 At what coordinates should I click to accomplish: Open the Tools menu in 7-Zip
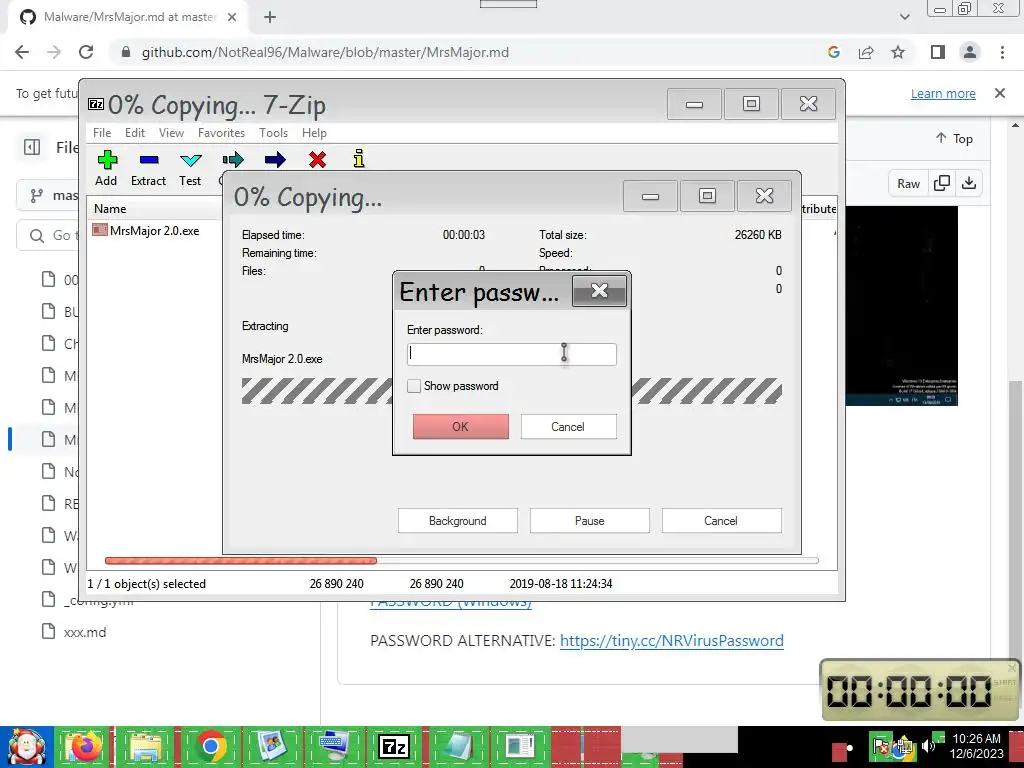point(273,133)
